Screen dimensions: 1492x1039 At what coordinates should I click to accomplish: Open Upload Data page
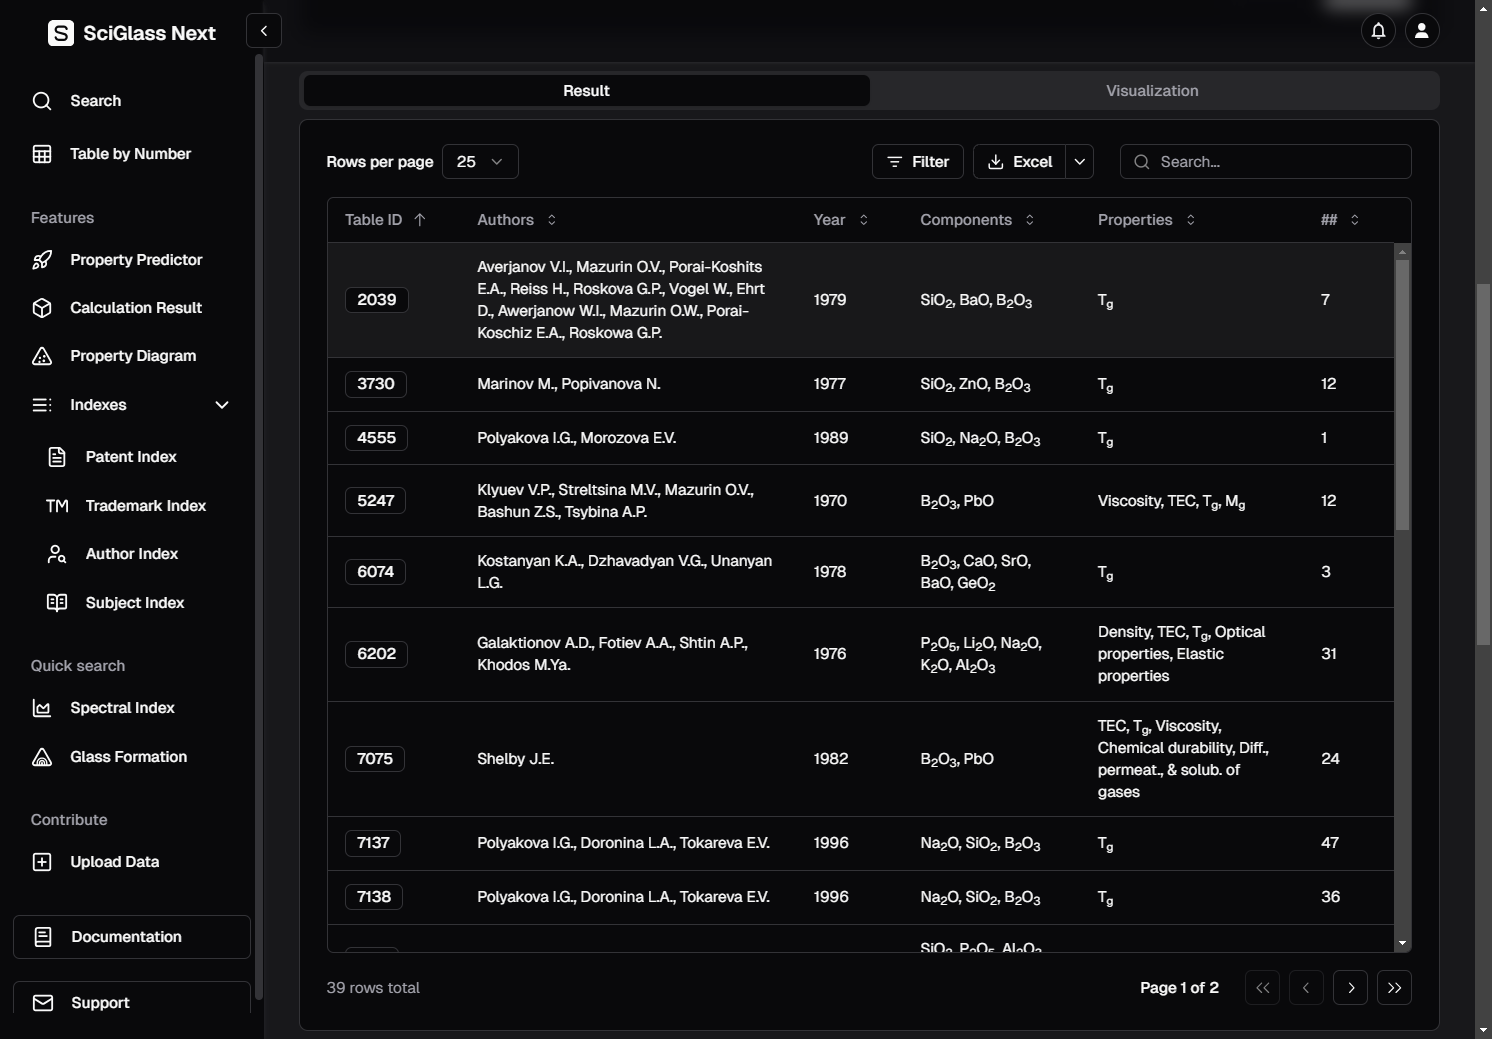pos(114,862)
